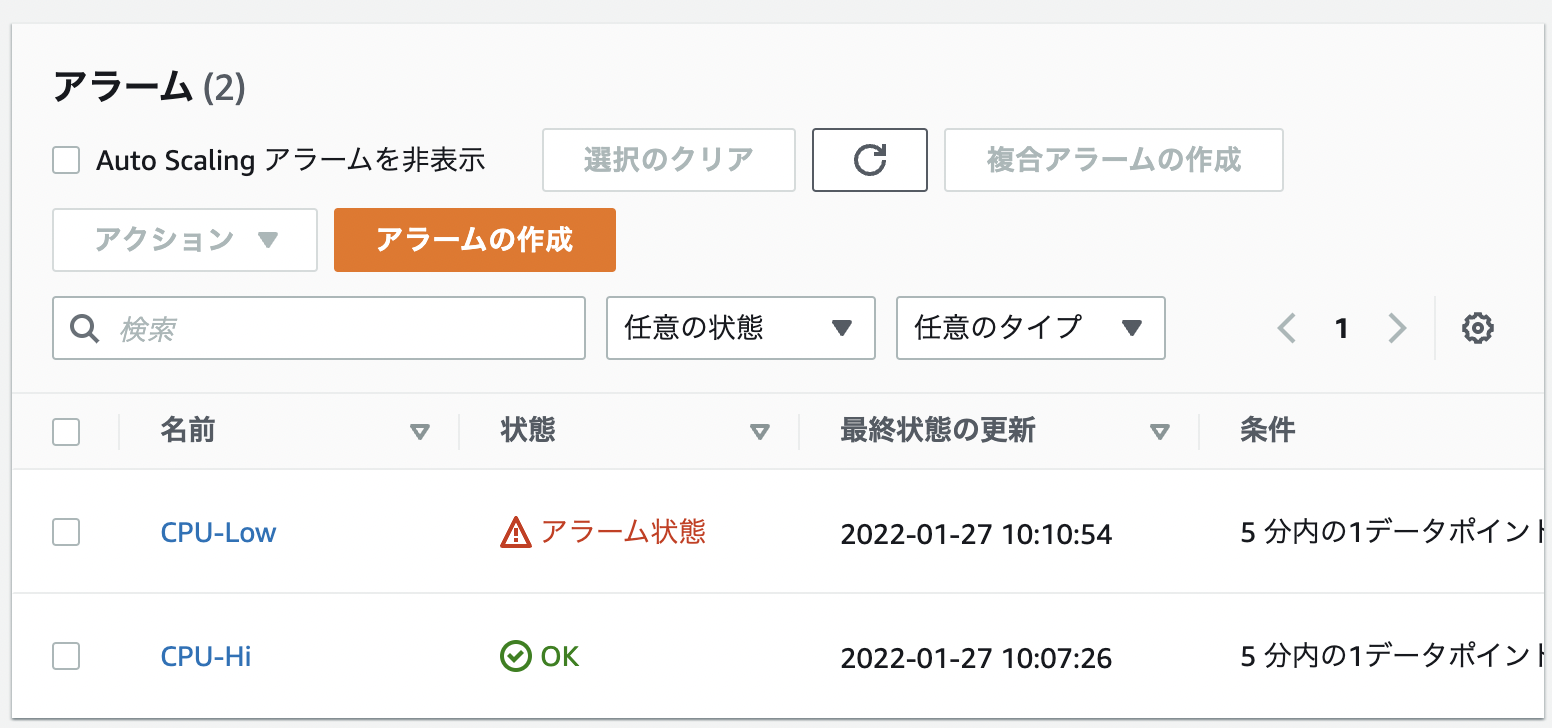Image resolution: width=1552 pixels, height=728 pixels.
Task: Click inside the 検索 search field
Action: tap(300, 328)
